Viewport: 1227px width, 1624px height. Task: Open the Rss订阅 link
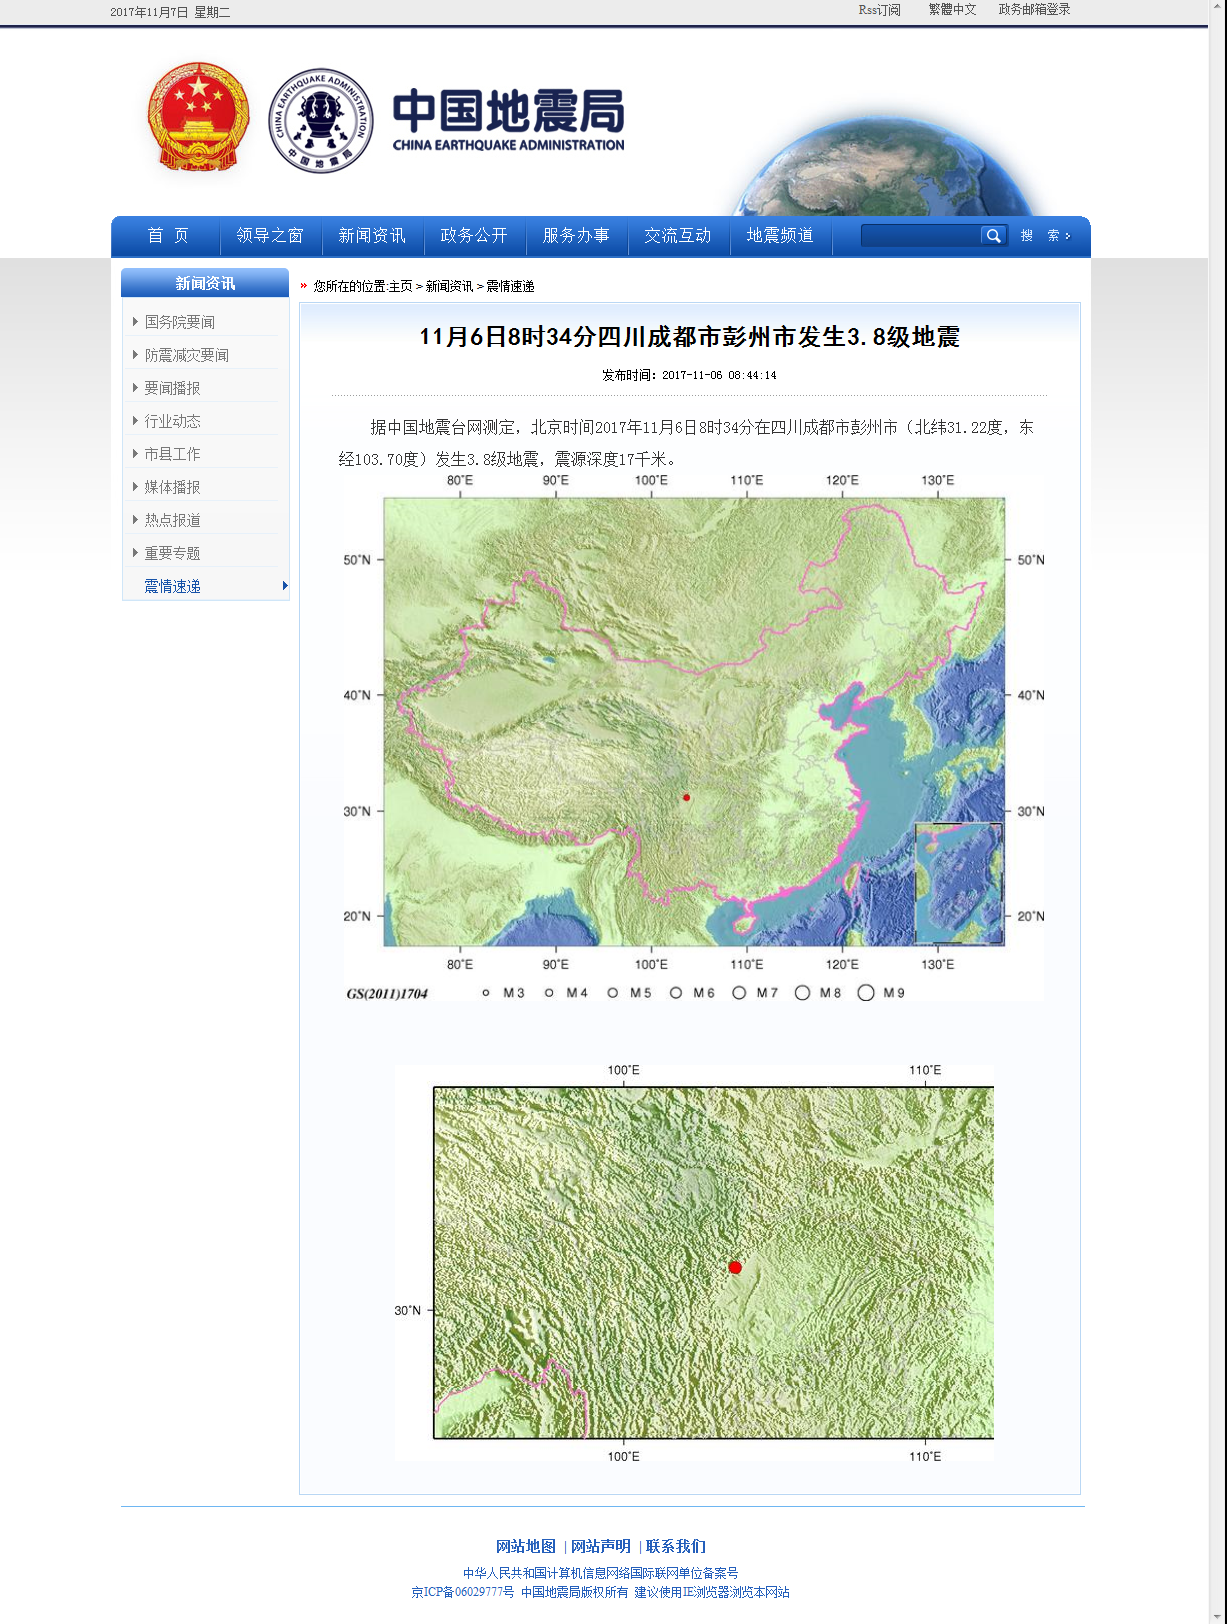pos(879,10)
